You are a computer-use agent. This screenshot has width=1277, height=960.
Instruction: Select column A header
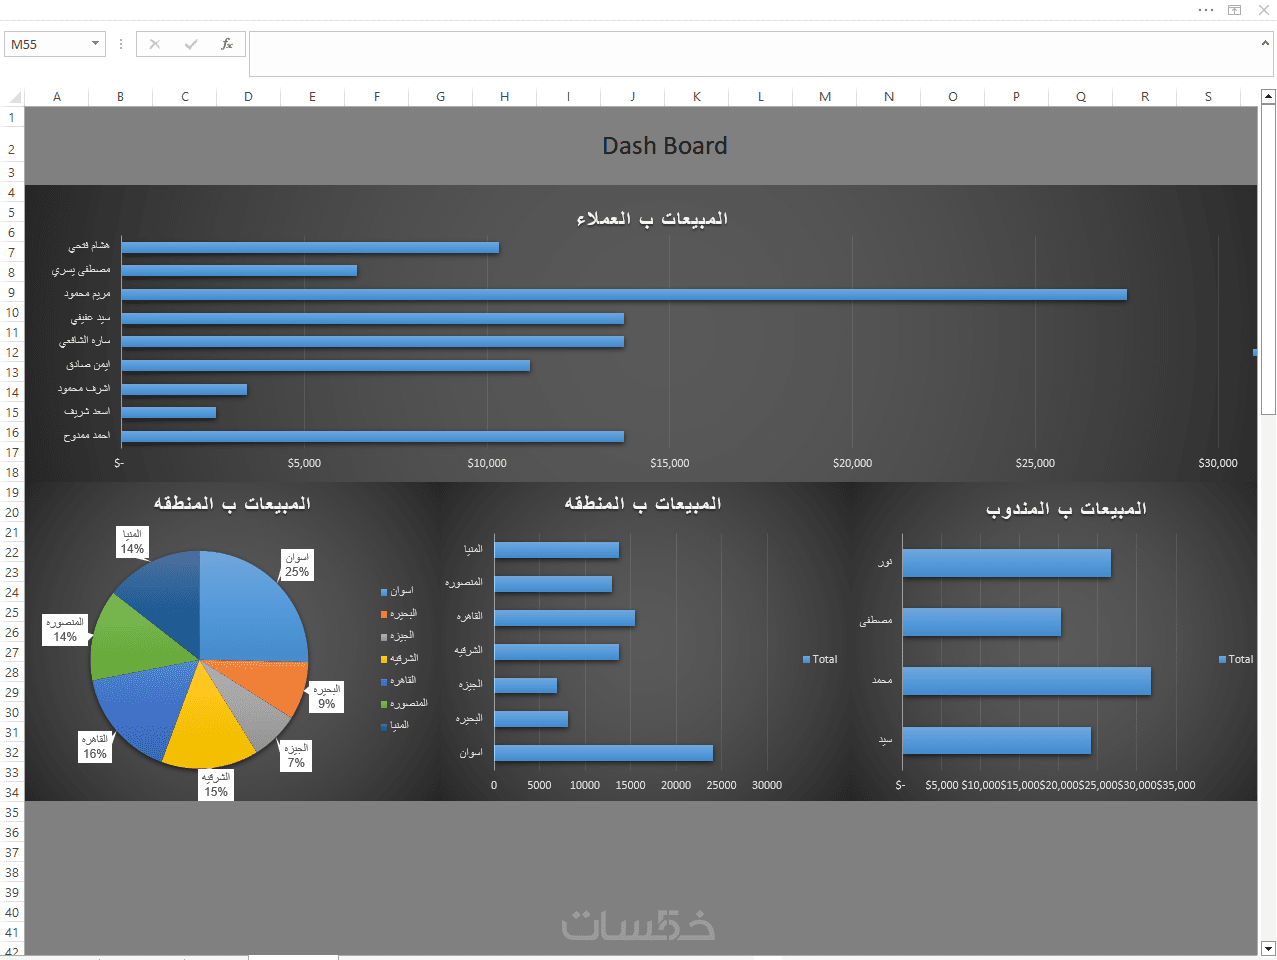(57, 97)
